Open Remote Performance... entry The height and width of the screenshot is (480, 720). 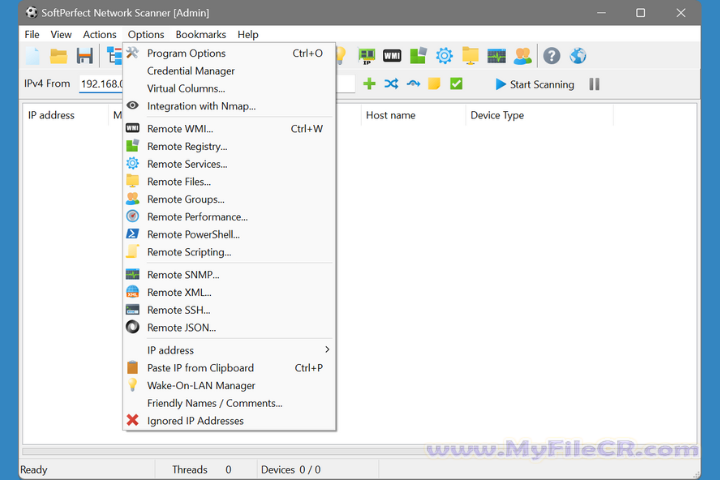tap(229, 217)
